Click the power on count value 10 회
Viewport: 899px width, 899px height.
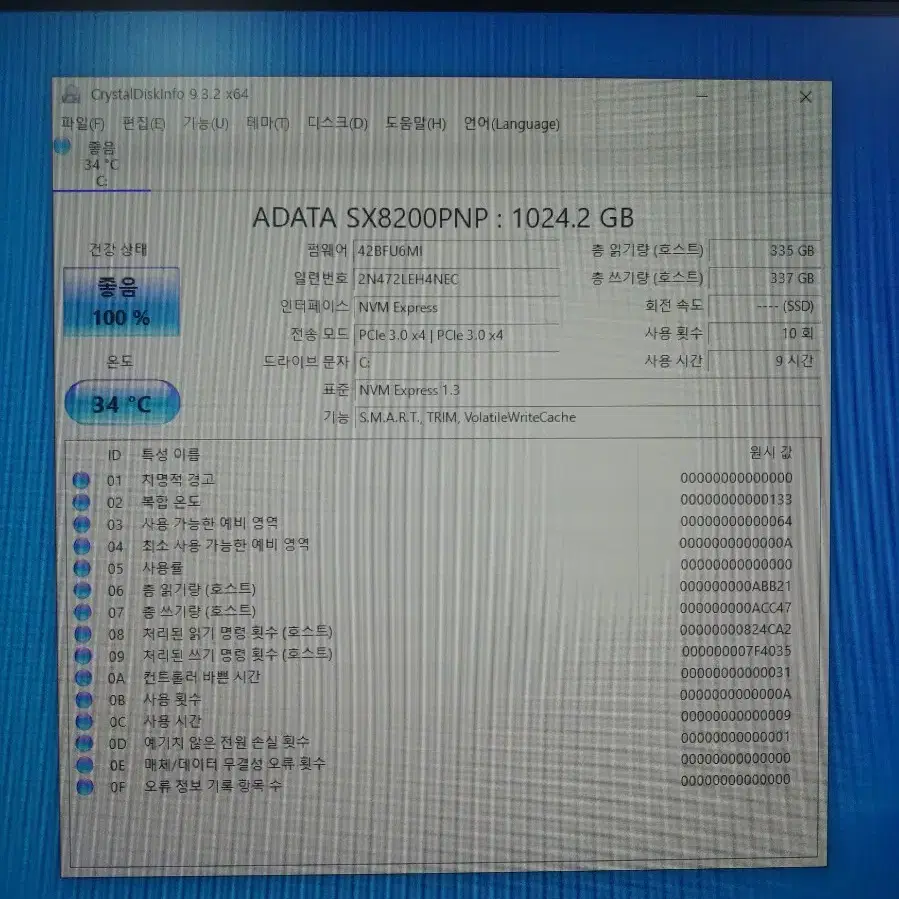click(764, 333)
